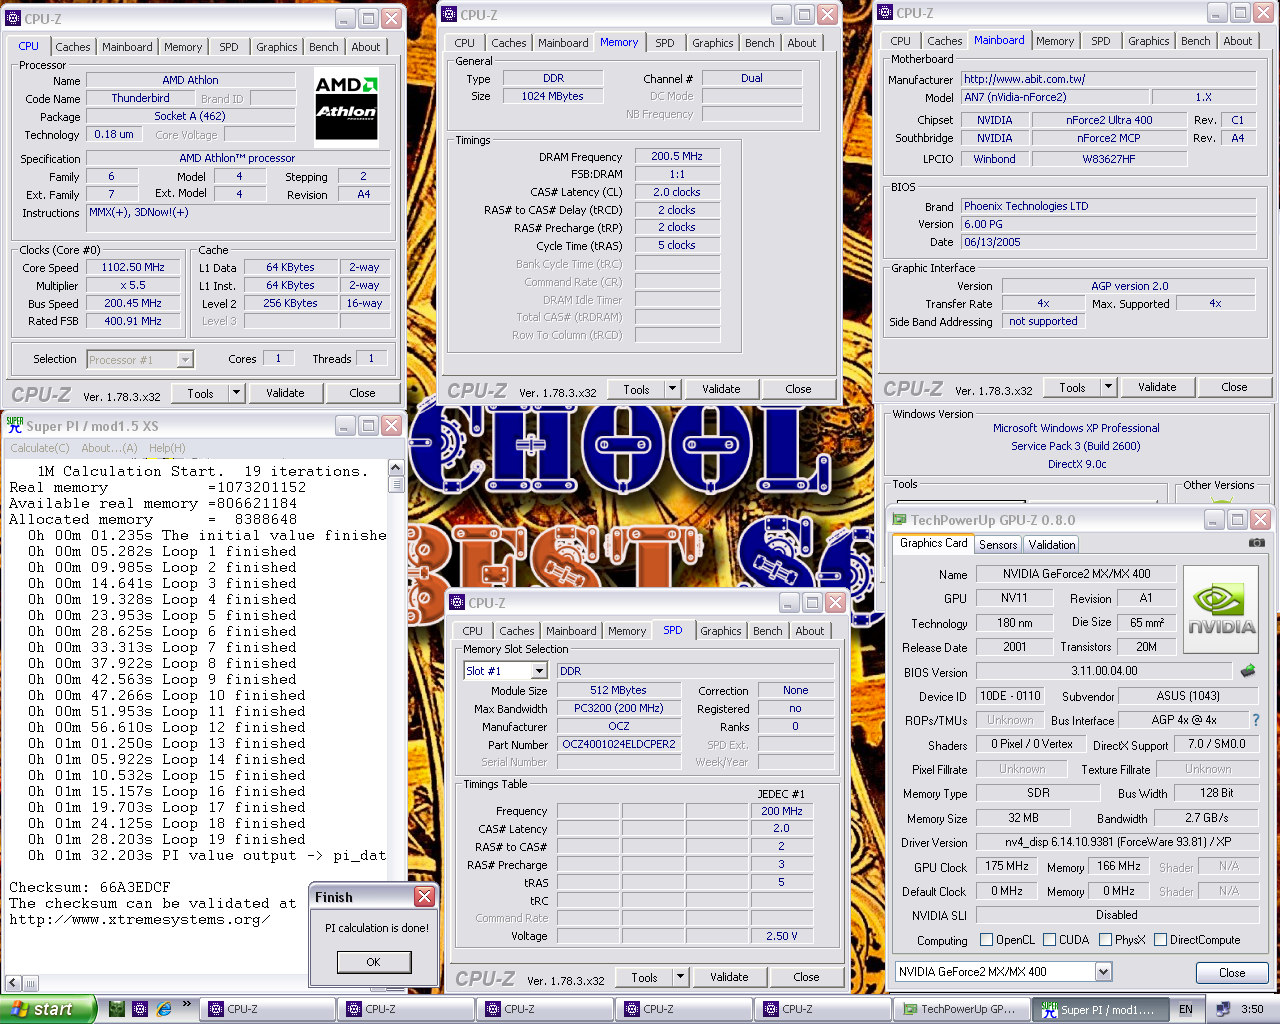Open Tools dropdown arrow in CPU-Z SPD window
Viewport: 1280px width, 1024px height.
(x=681, y=977)
